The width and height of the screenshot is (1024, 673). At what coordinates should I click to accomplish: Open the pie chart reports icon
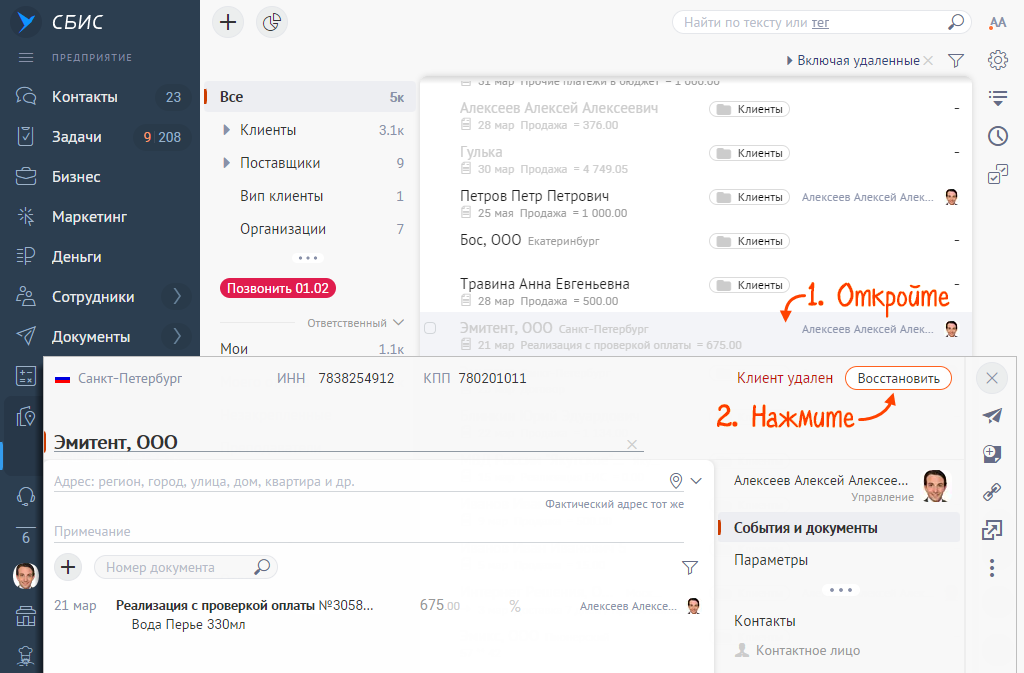point(272,22)
